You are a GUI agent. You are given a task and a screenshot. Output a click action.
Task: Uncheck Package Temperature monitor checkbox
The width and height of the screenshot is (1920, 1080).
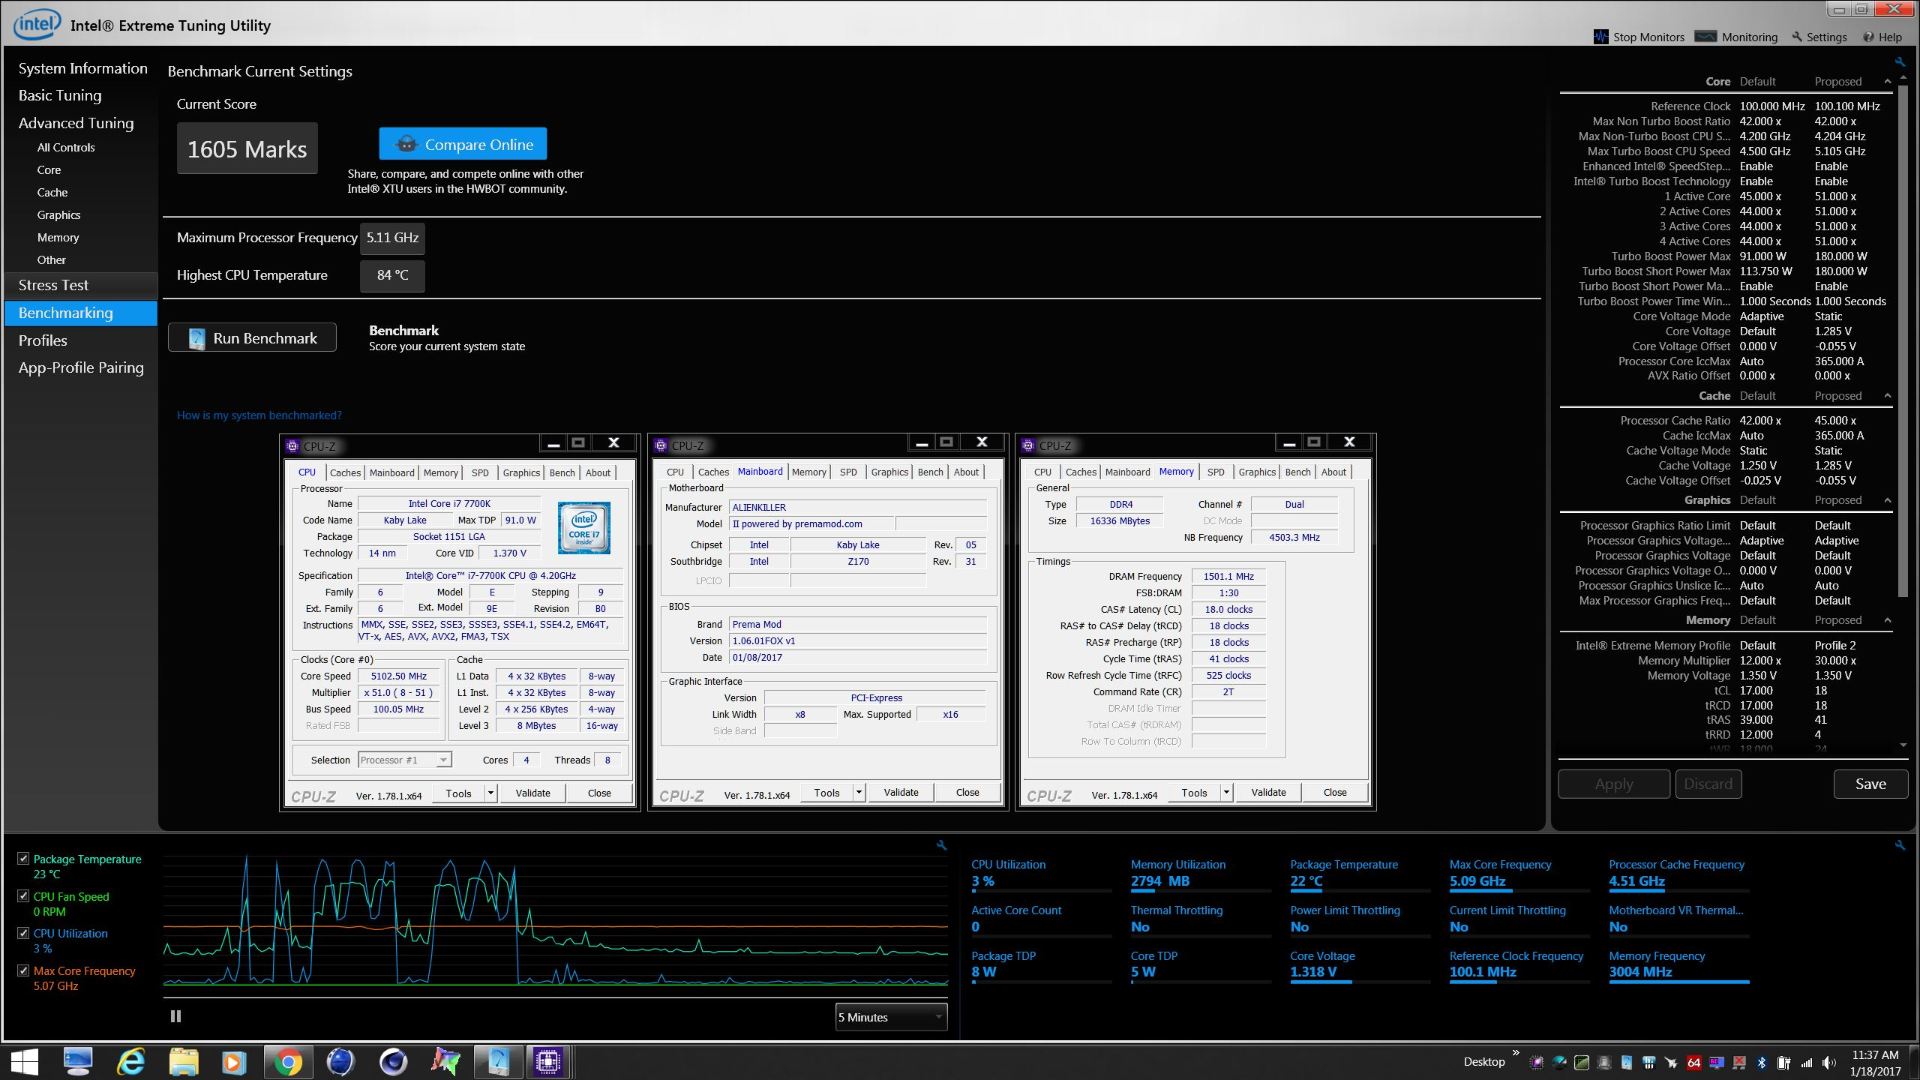click(23, 859)
